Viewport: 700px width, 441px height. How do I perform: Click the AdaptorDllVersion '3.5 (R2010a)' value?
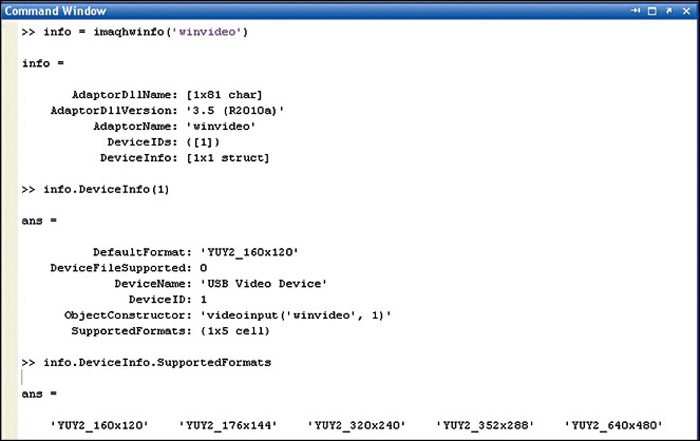pyautogui.click(x=235, y=111)
